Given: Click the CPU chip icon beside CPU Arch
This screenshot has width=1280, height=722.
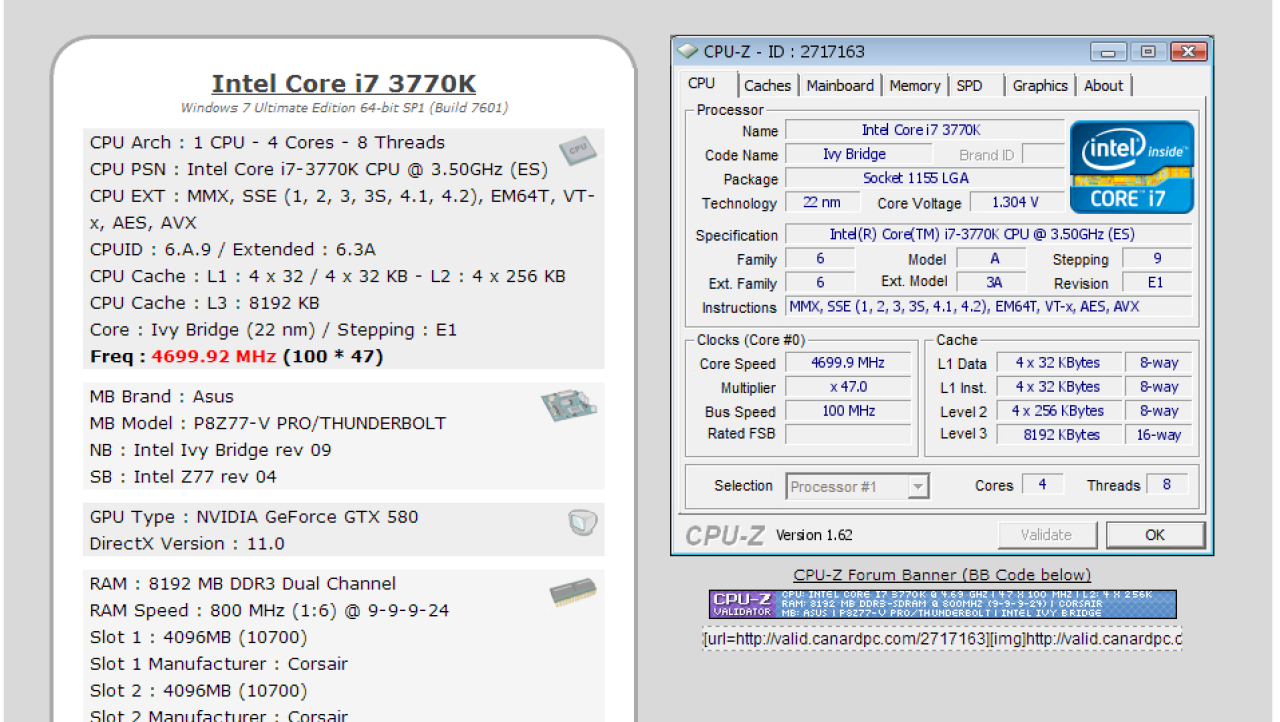Looking at the screenshot, I should tap(578, 149).
